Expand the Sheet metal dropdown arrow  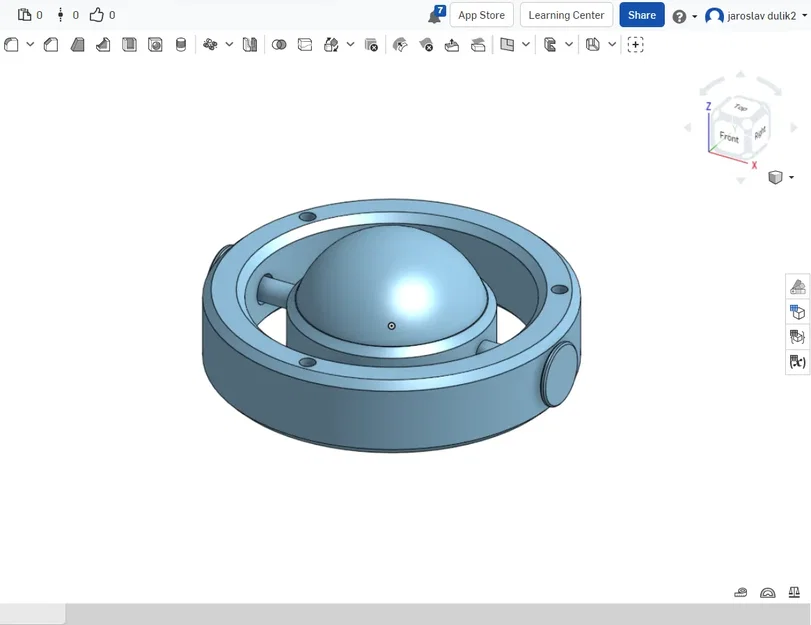click(x=612, y=45)
